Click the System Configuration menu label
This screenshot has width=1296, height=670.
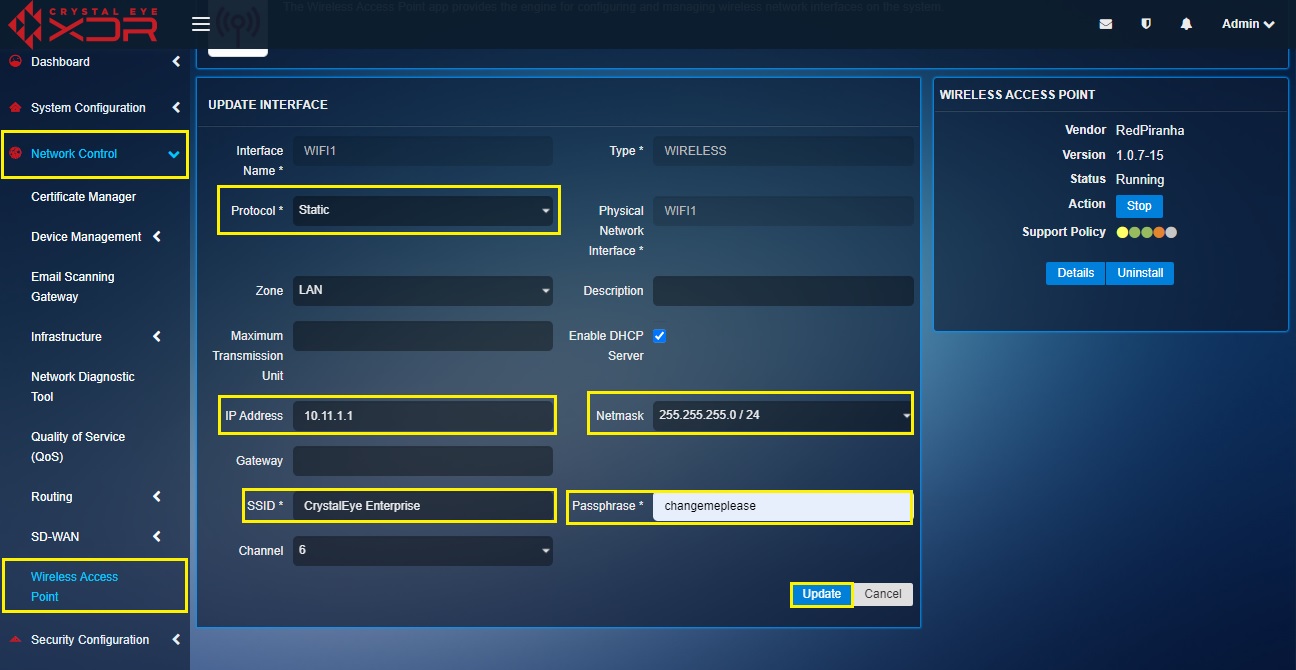pos(88,108)
